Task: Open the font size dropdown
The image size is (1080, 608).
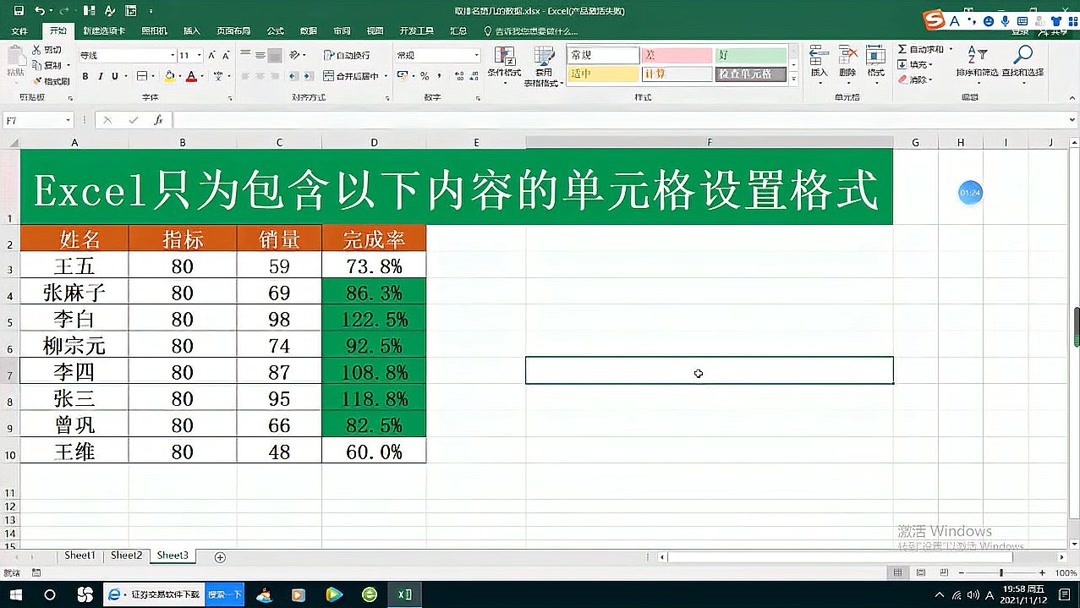Action: click(x=199, y=55)
